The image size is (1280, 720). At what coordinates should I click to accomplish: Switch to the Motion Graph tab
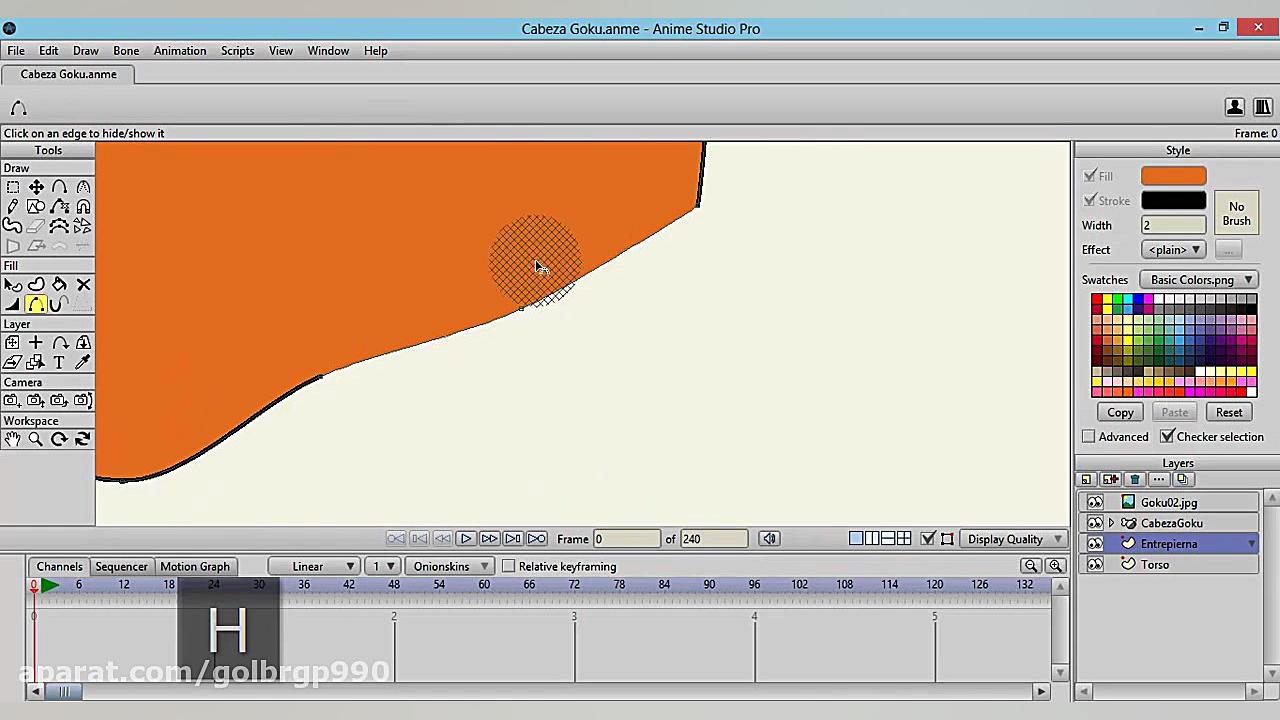click(x=194, y=566)
